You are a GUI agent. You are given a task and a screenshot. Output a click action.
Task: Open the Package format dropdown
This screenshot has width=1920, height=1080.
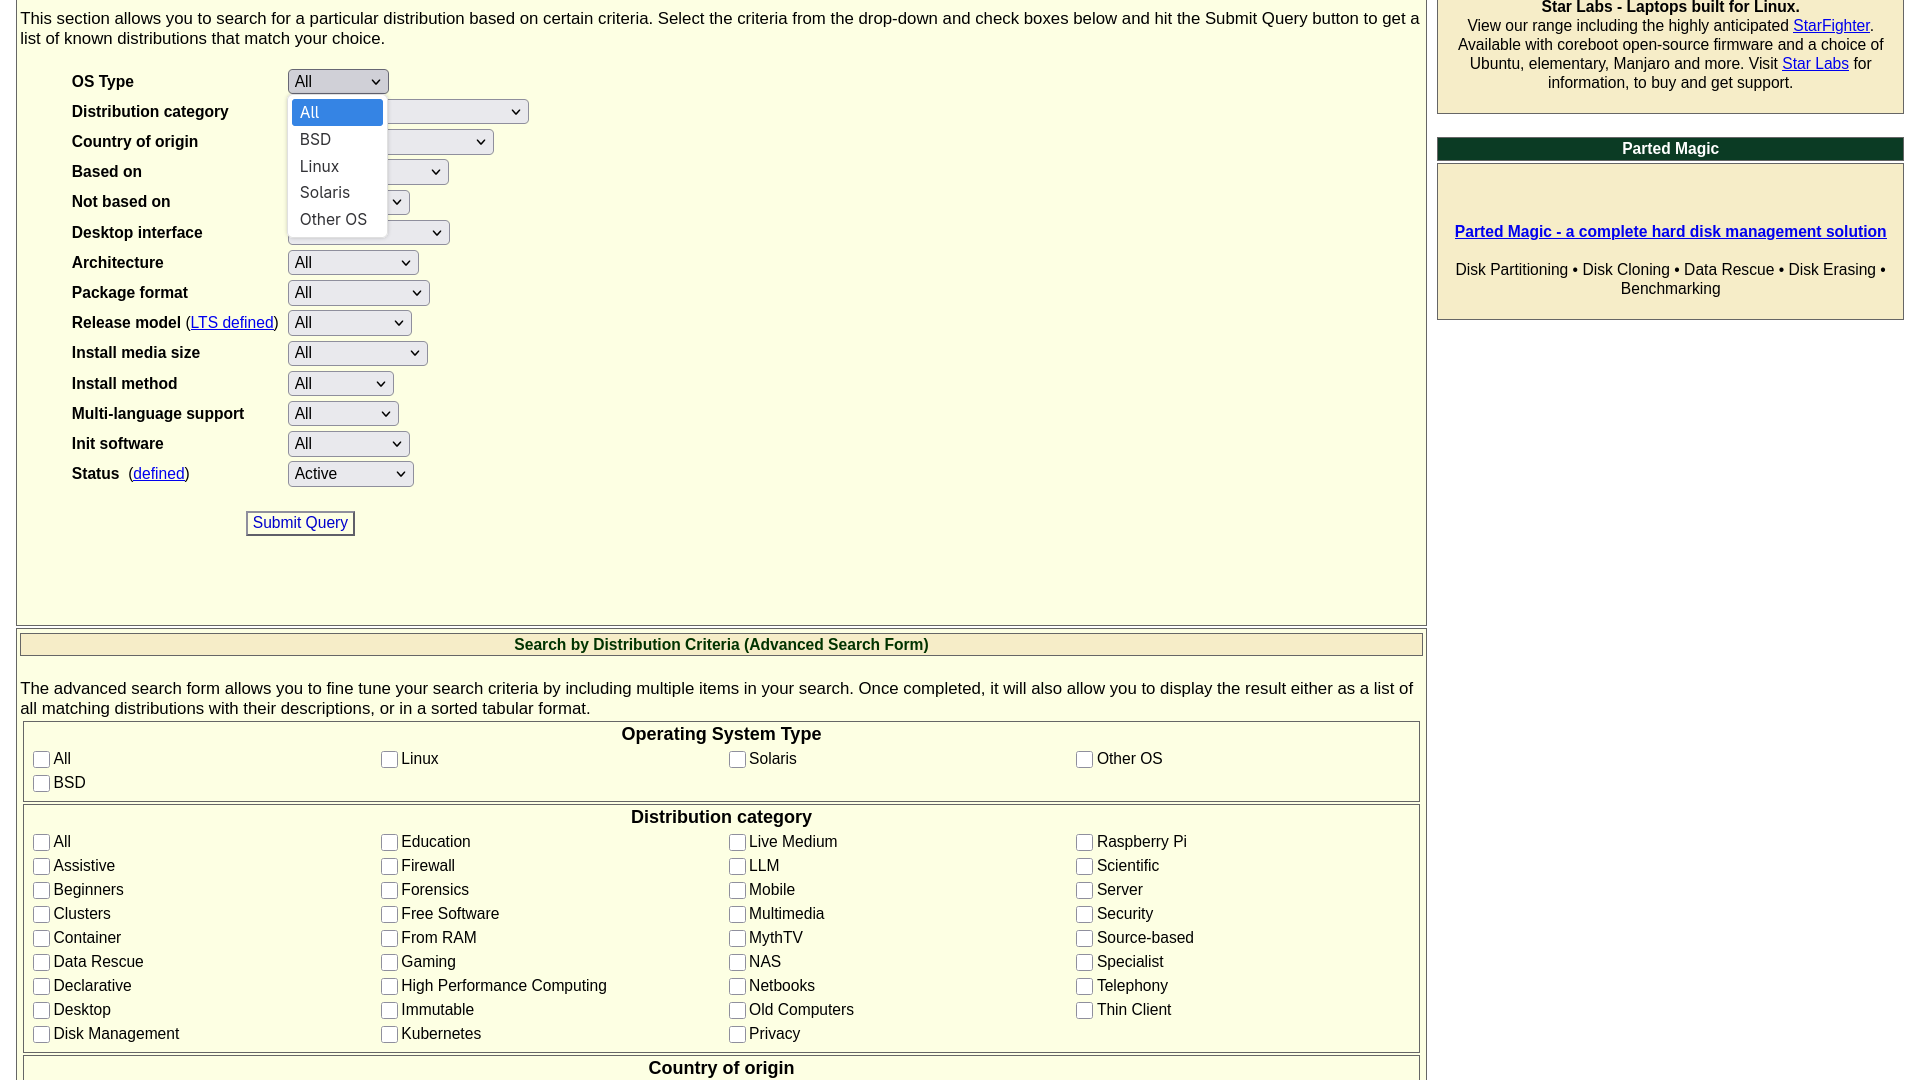358,292
